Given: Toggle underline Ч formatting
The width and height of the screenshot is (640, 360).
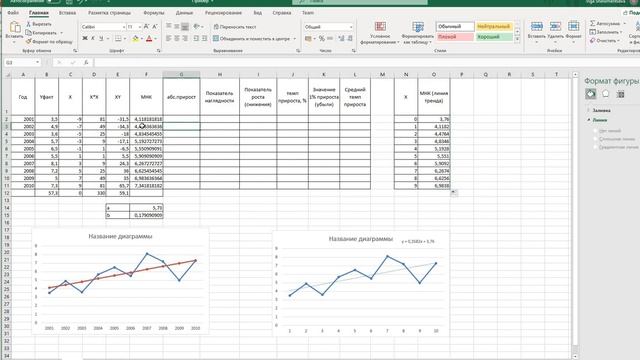Looking at the screenshot, I should [101, 38].
